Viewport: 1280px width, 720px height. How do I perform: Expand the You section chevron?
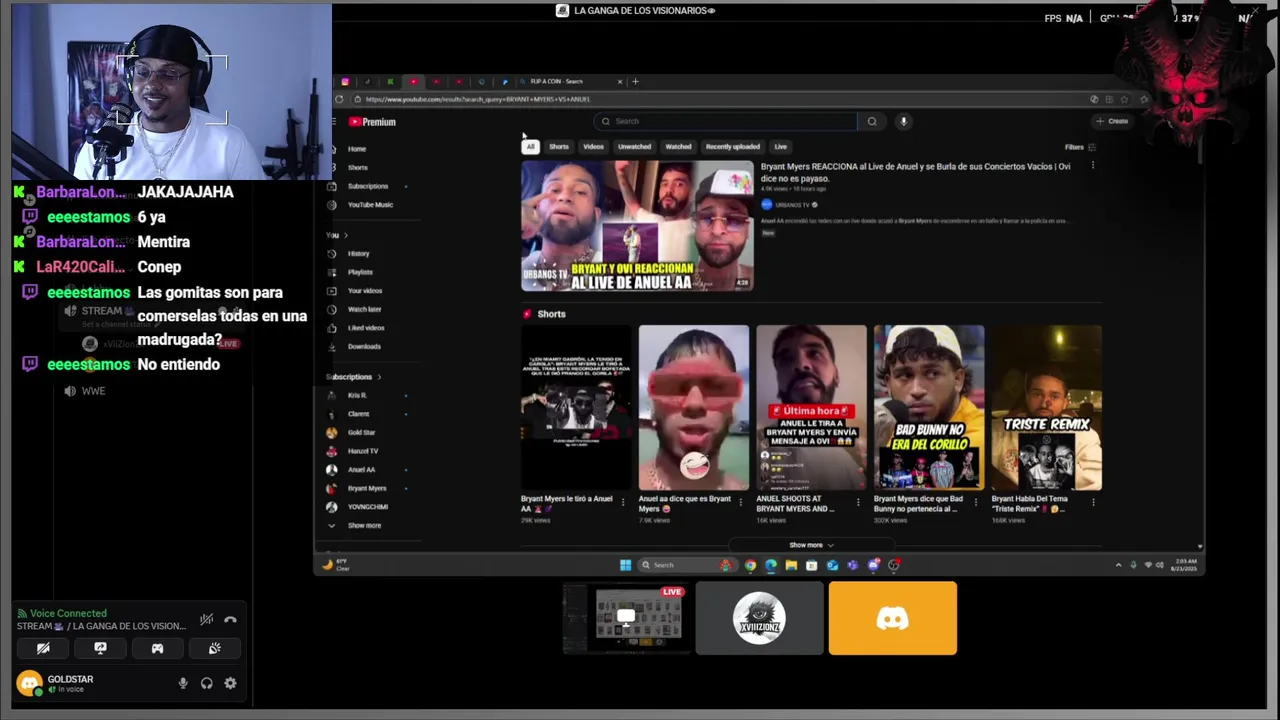pyautogui.click(x=346, y=235)
